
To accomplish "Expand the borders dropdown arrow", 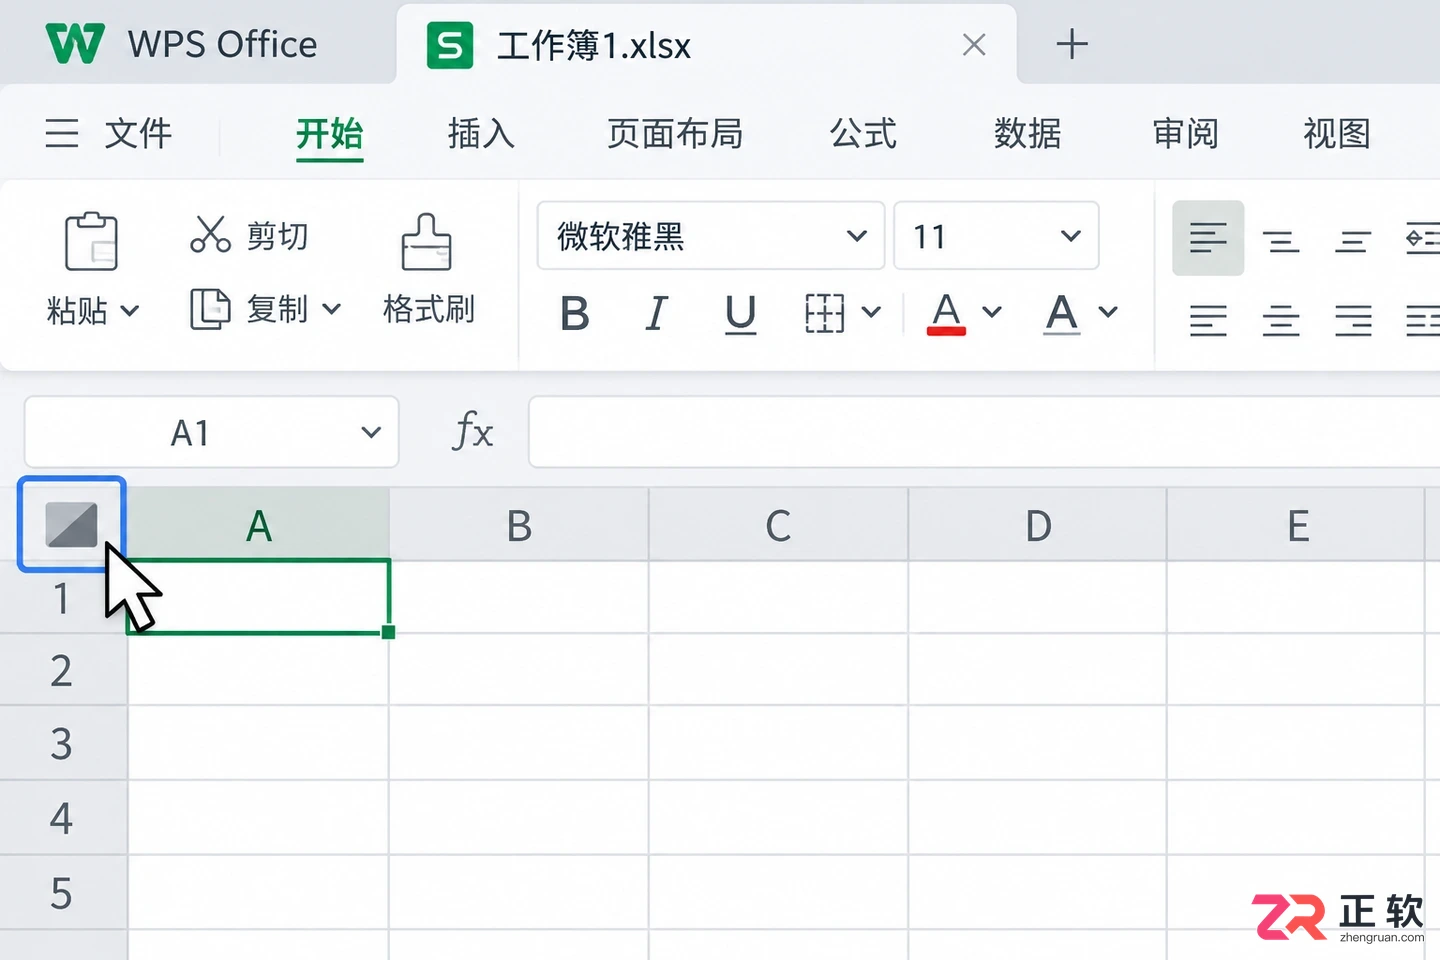I will pyautogui.click(x=871, y=312).
